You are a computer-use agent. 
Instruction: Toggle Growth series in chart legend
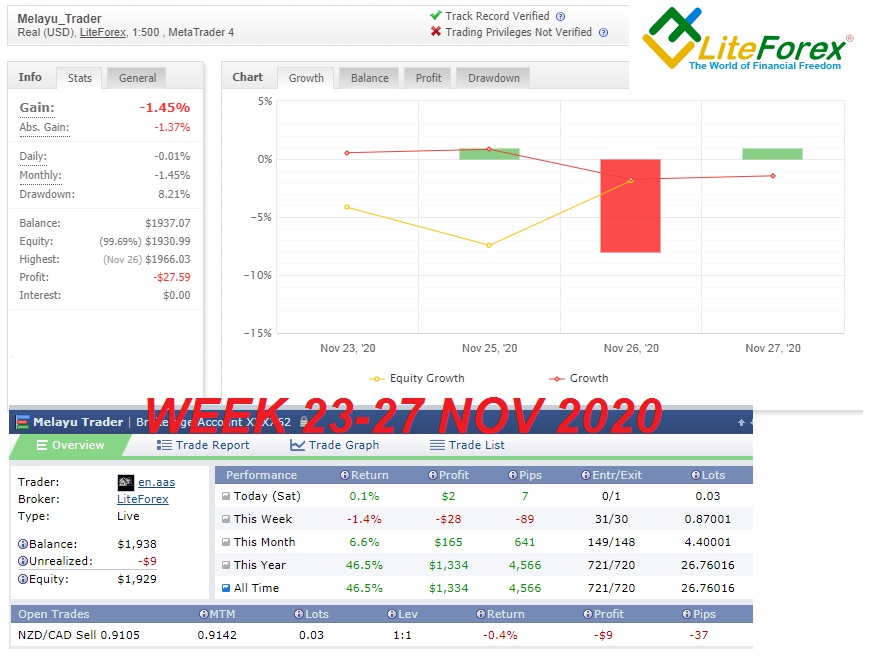[x=579, y=379]
